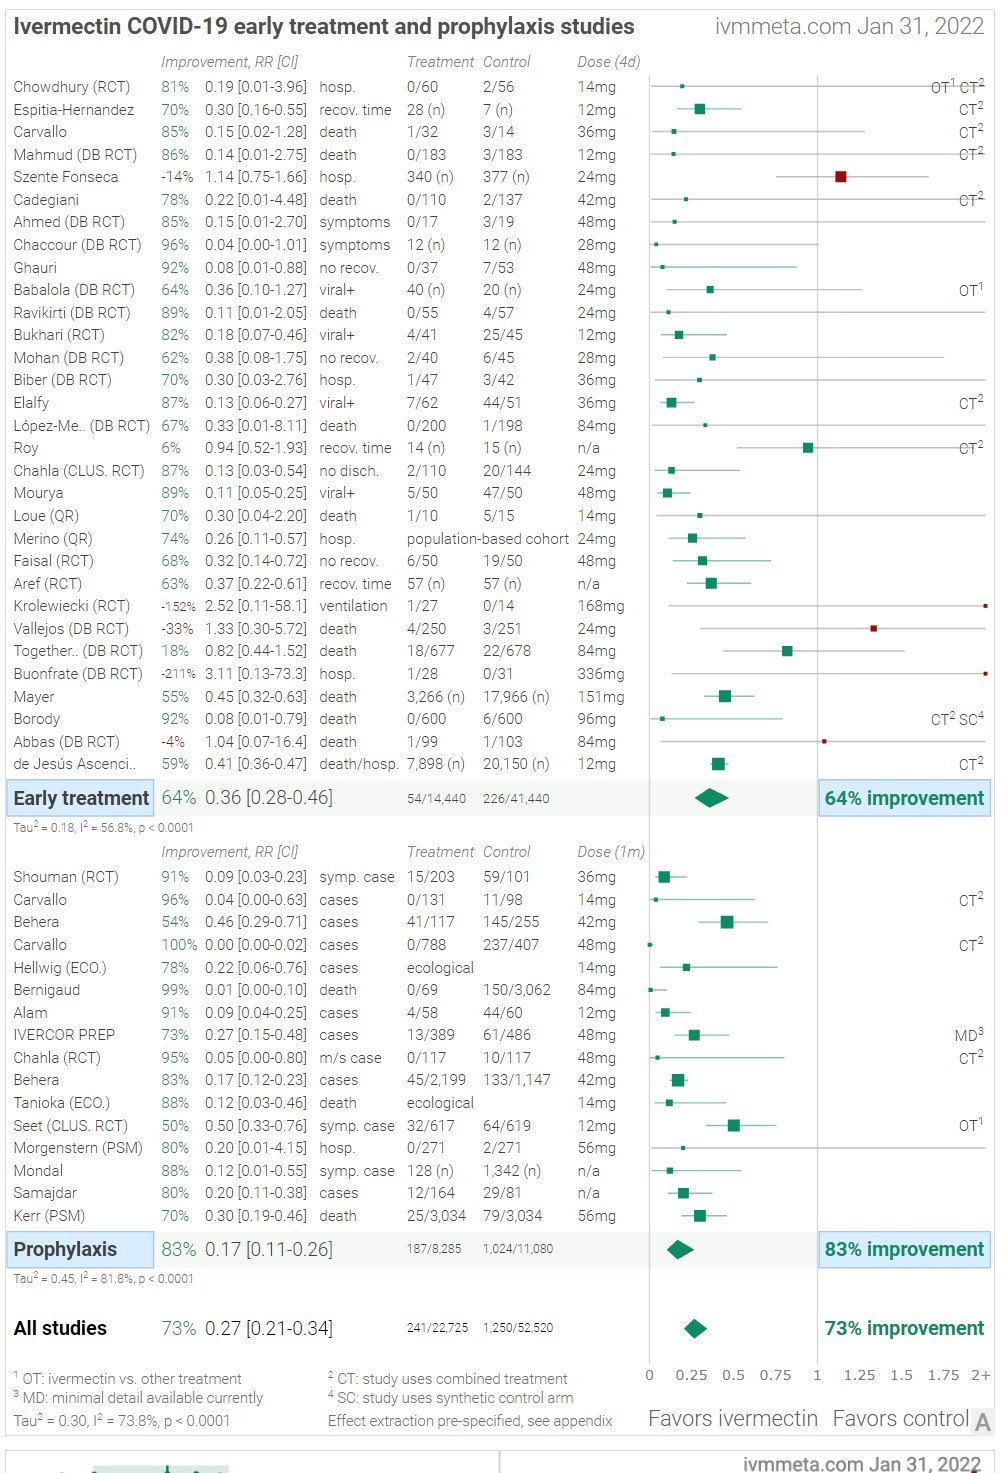Click the green Seet (CLUS. RCT) square marker
Viewport: 1003px width, 1473px height.
(x=733, y=1126)
